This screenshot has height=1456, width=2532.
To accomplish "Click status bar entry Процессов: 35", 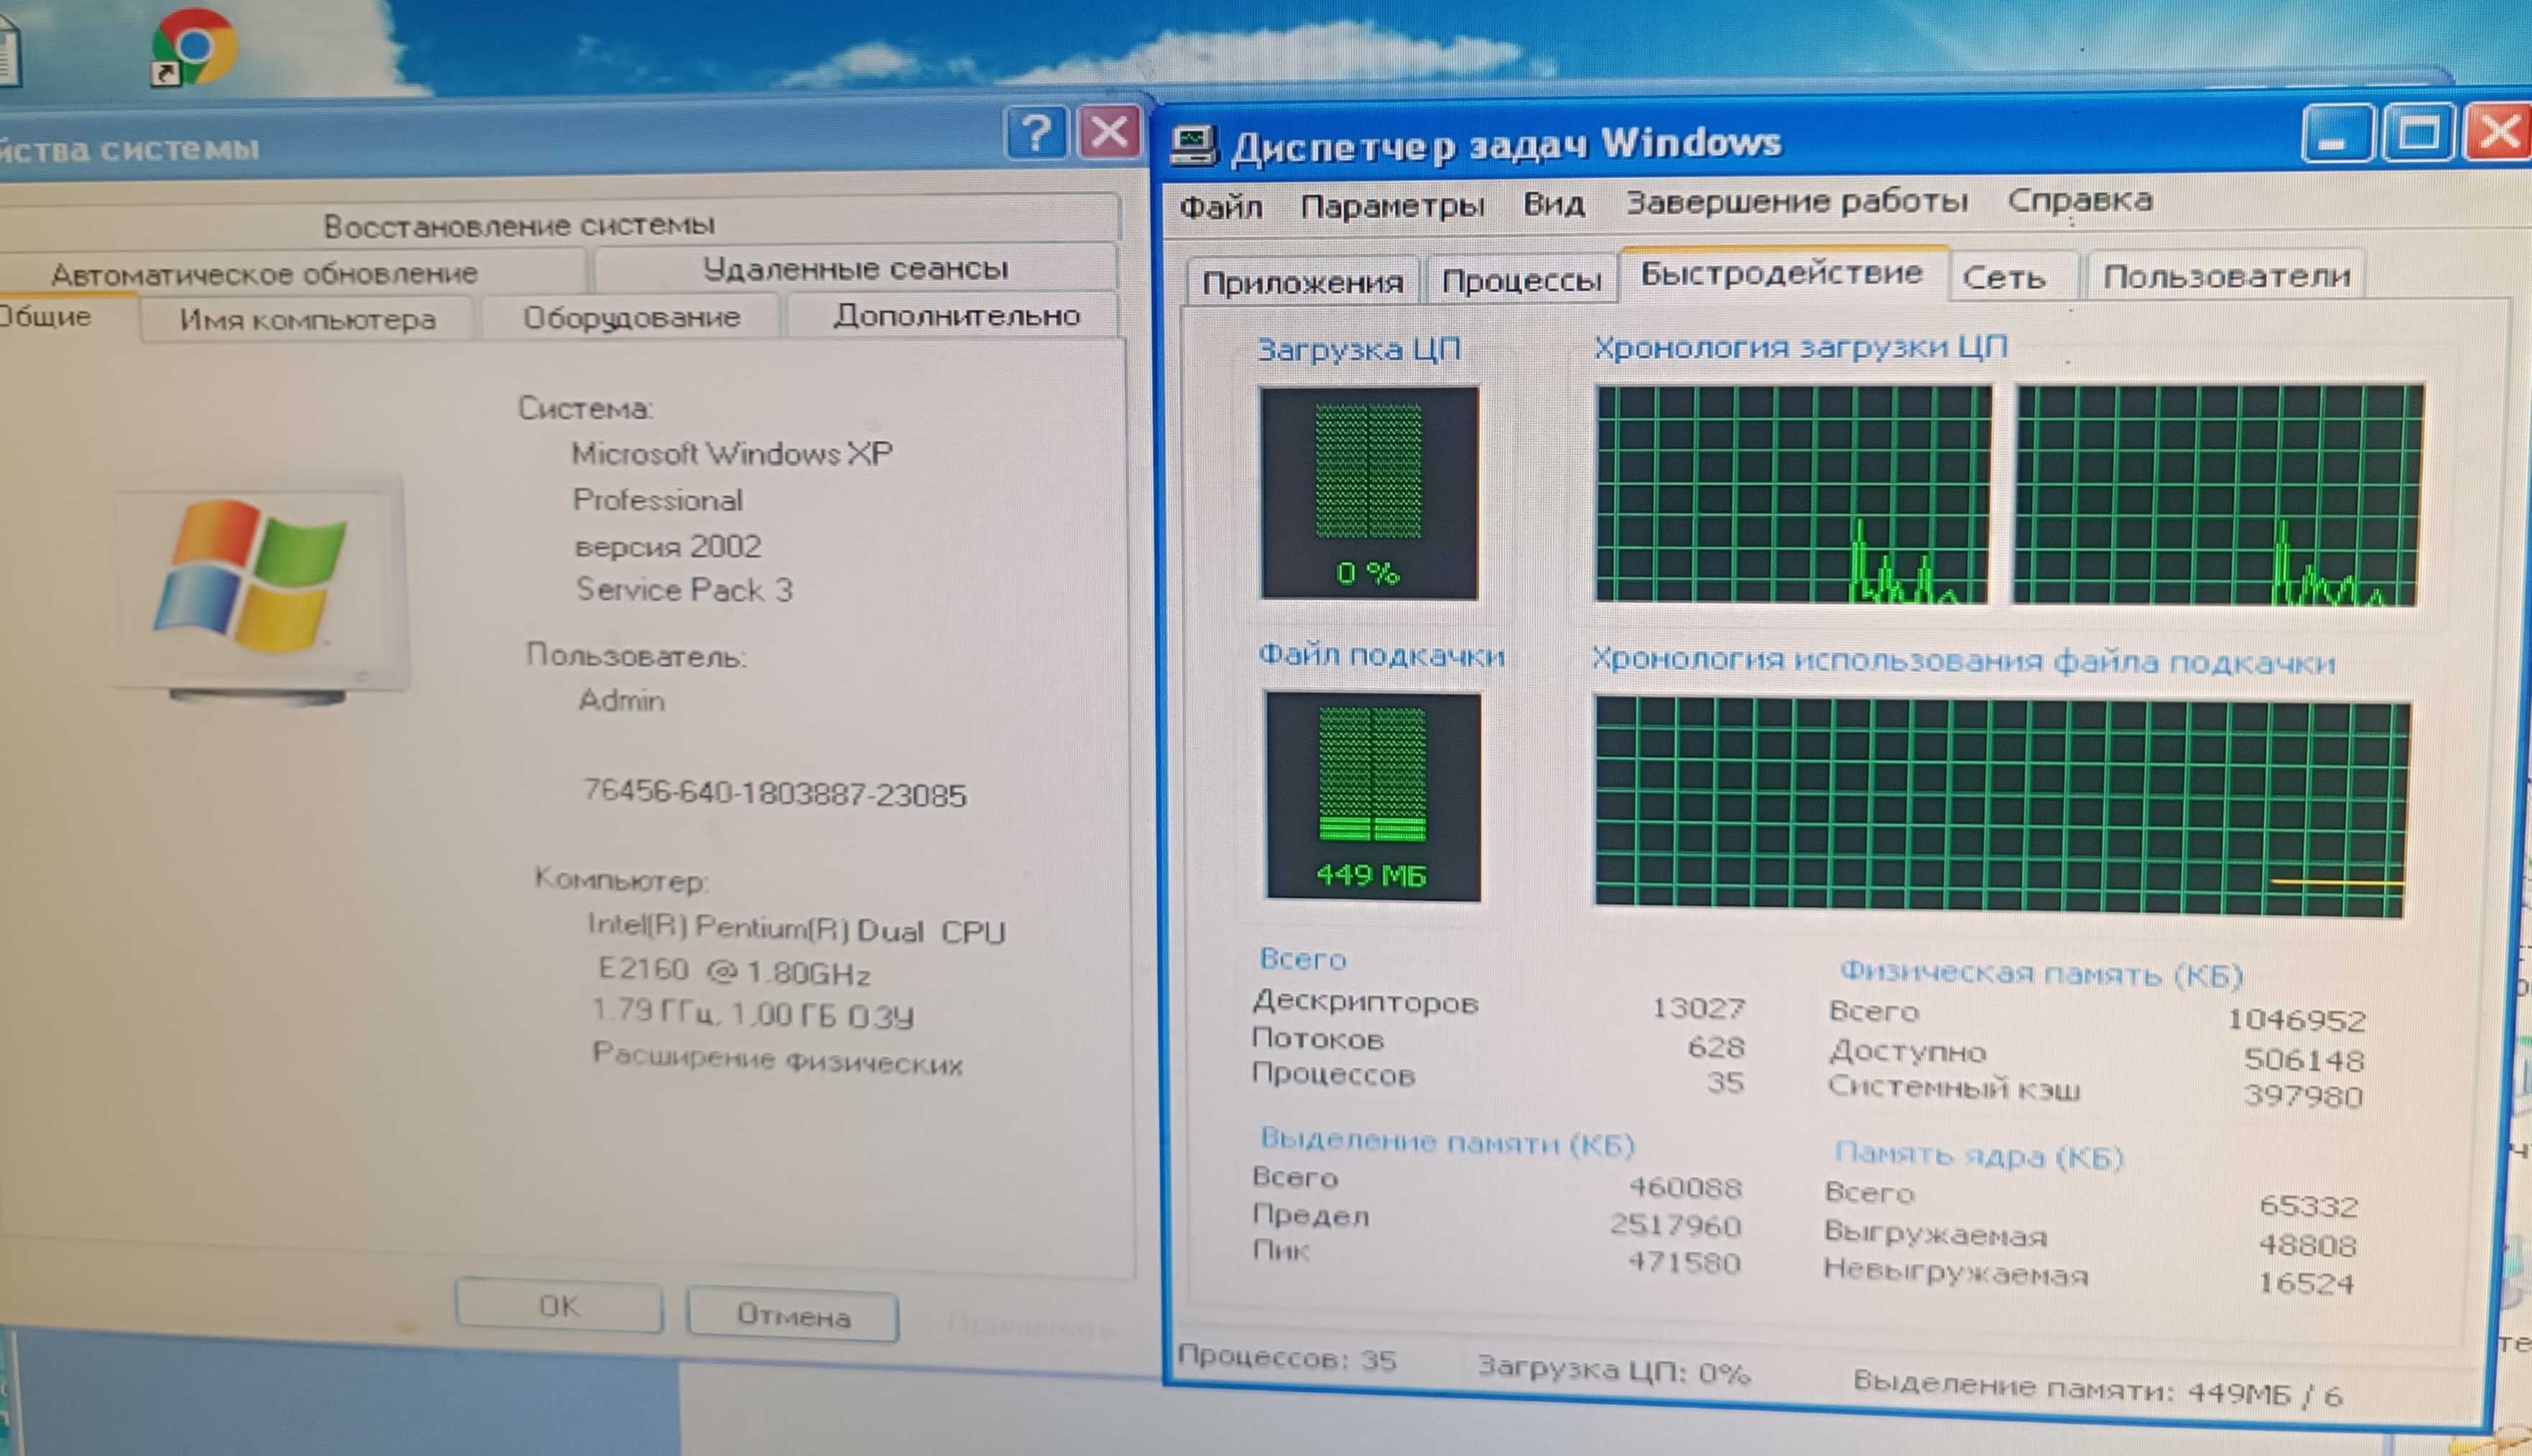I will tap(1287, 1358).
